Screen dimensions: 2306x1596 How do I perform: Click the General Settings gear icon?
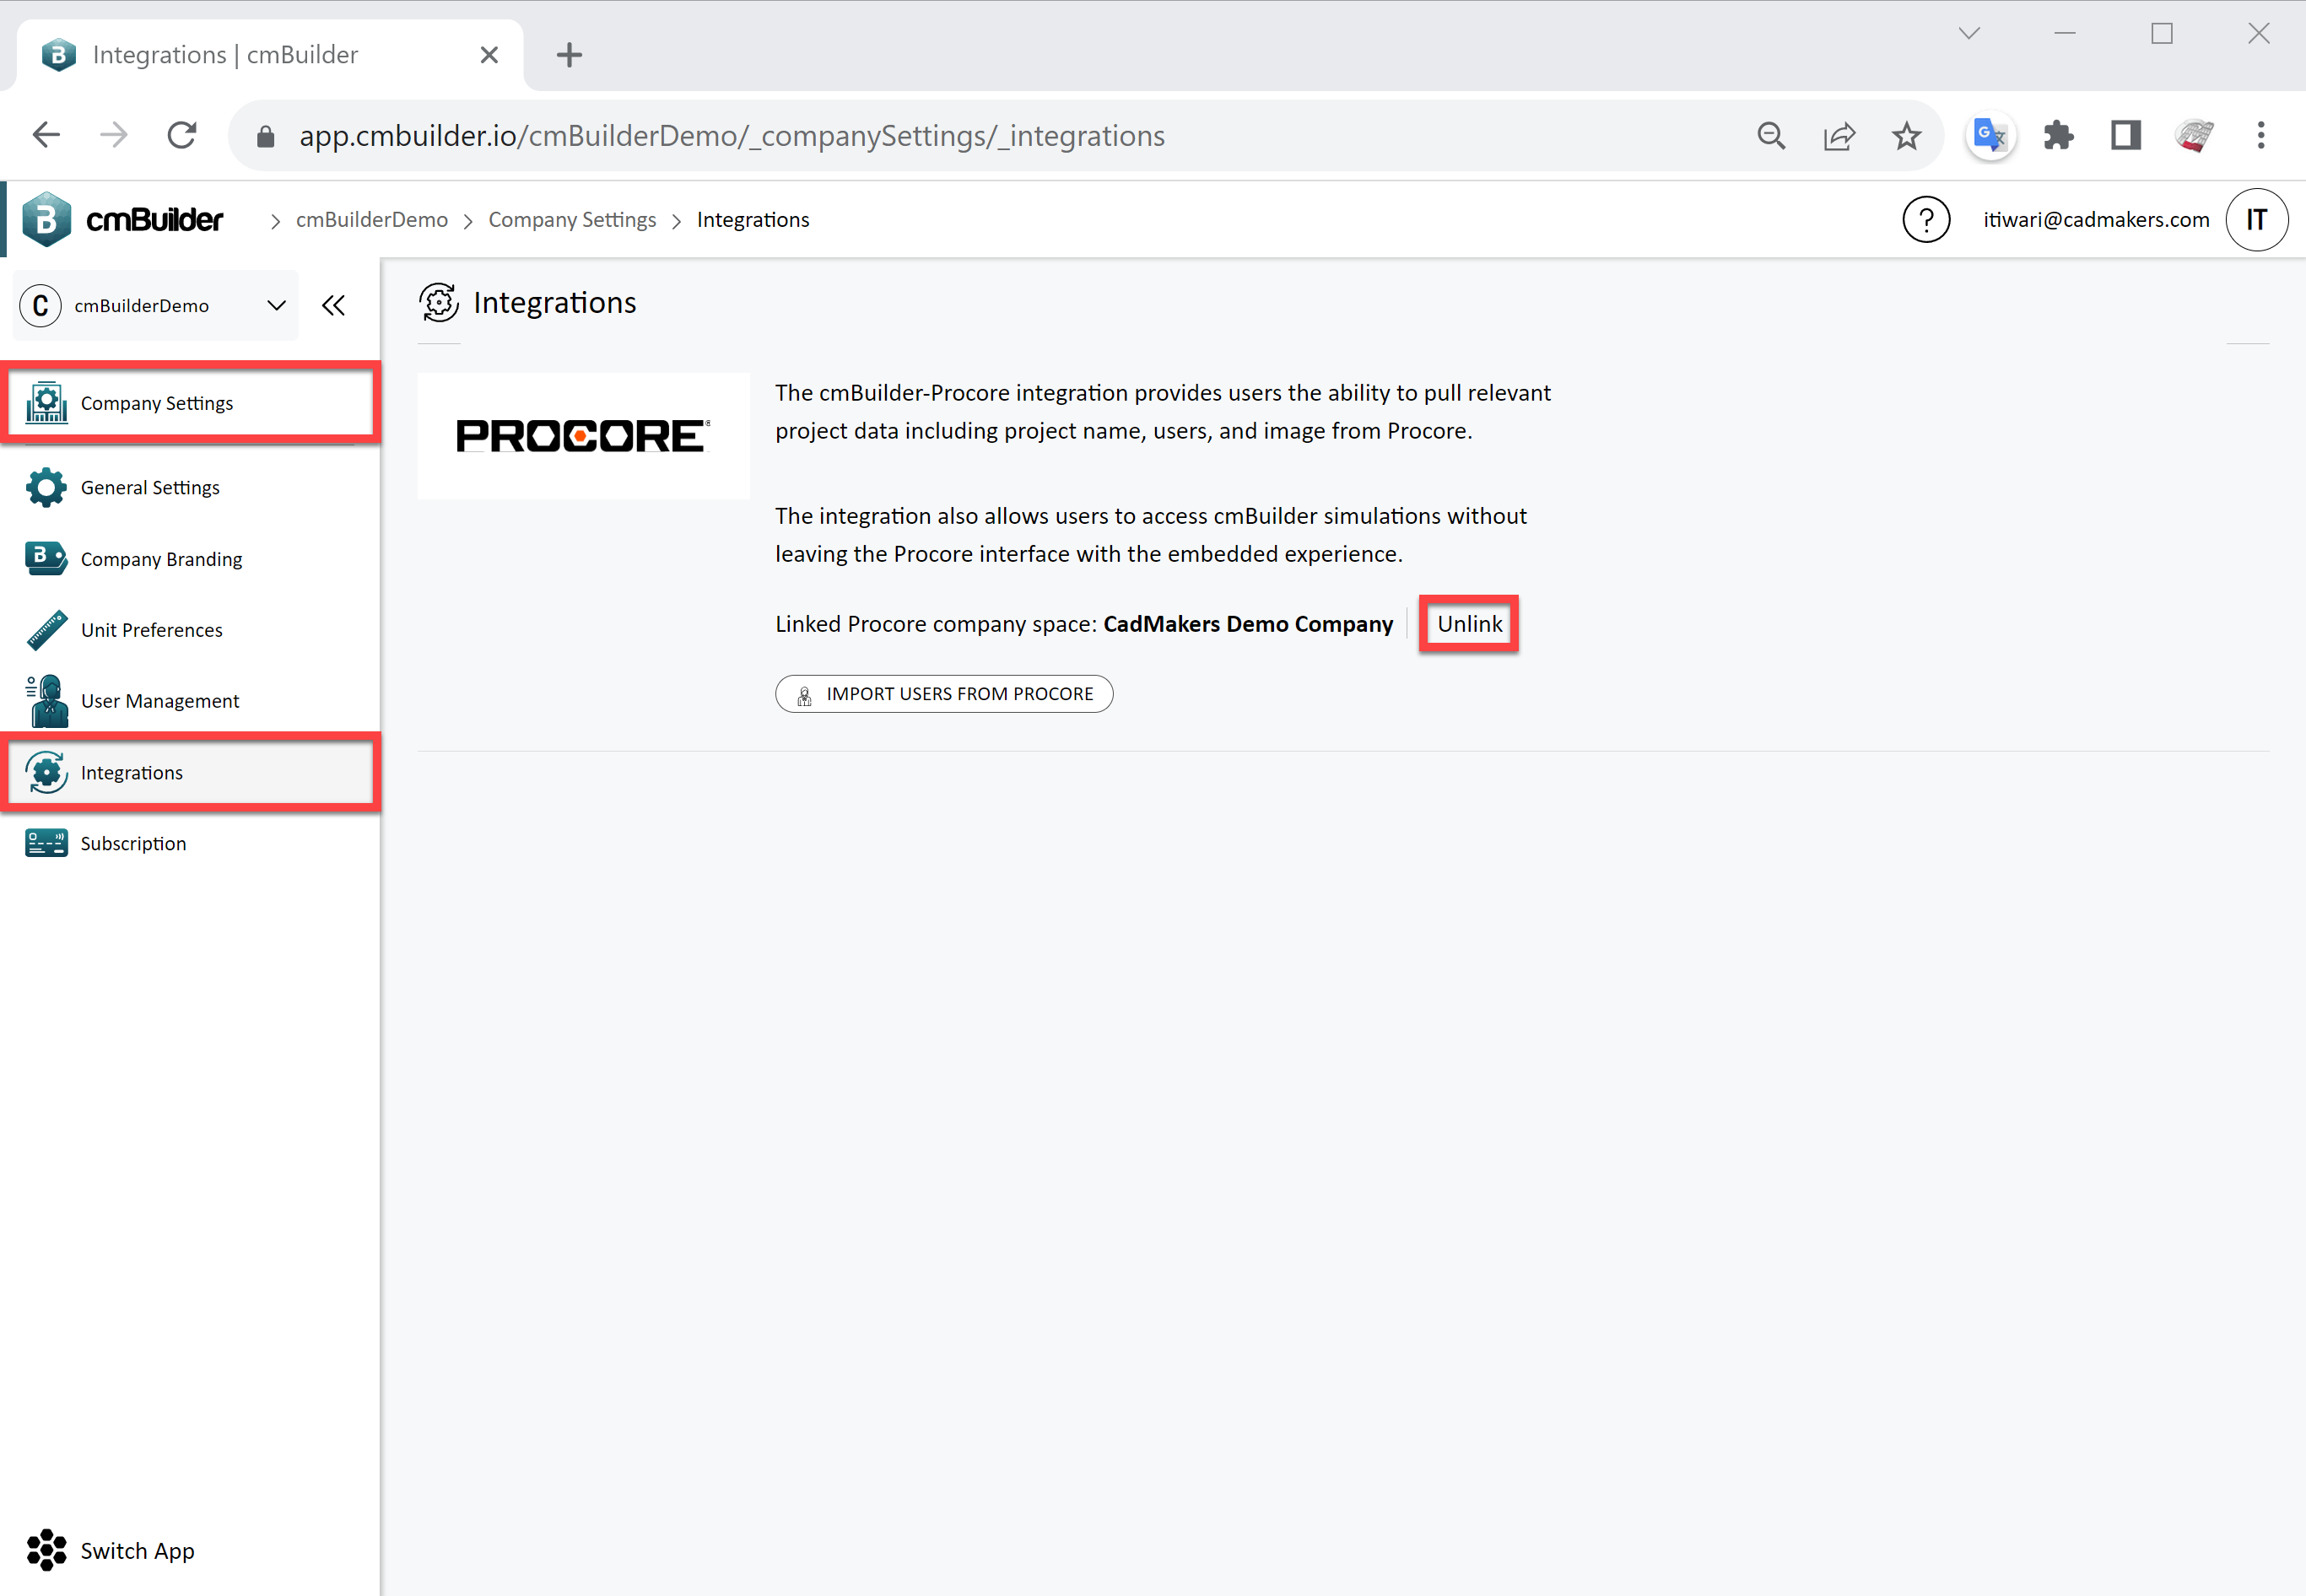(x=47, y=487)
